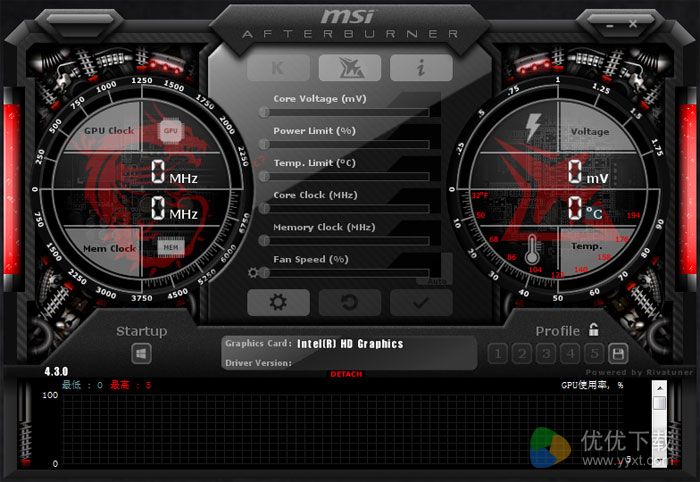Screen dimensions: 700x482
Task: Adjust the Memory Clock (MHz) slider
Action: [x=344, y=240]
